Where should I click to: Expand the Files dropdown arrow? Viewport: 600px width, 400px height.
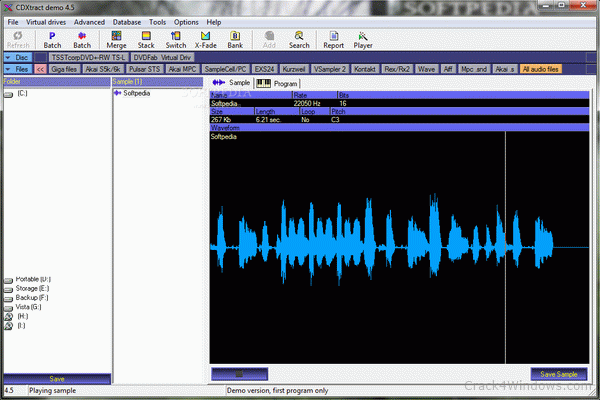pyautogui.click(x=8, y=69)
